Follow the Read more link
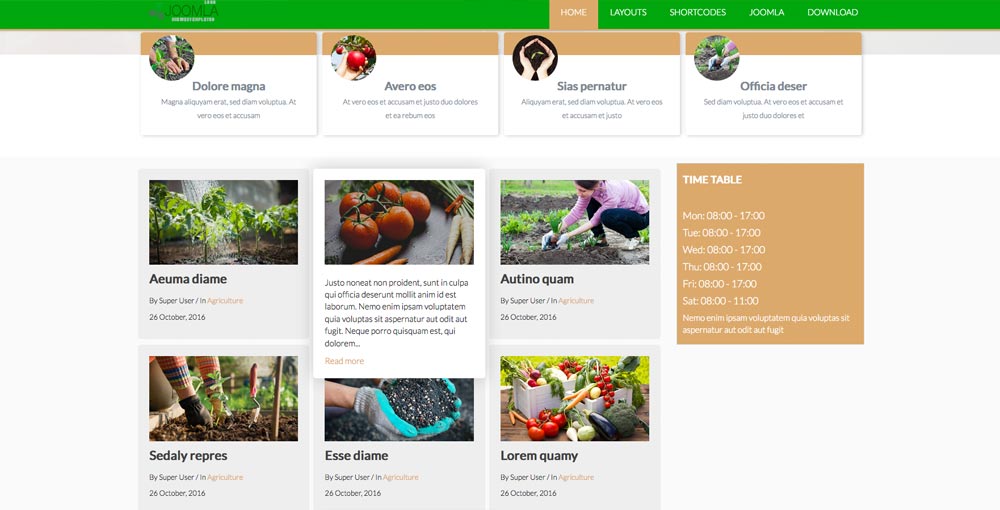The image size is (1000, 510). 344,361
